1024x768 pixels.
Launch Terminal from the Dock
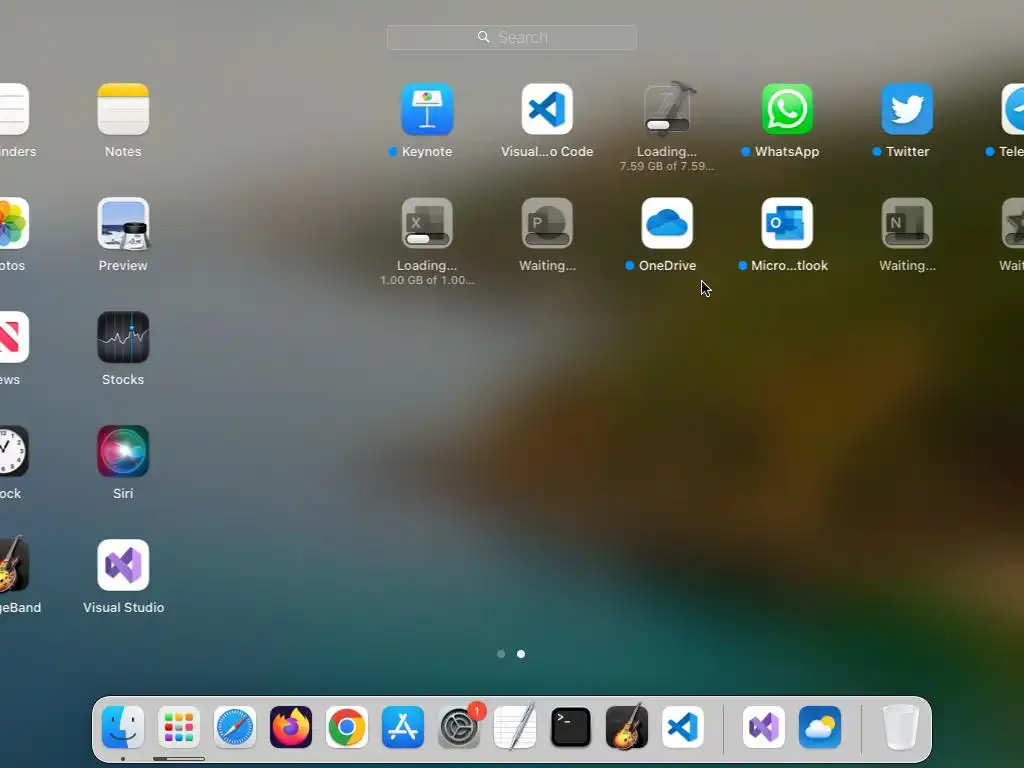tap(571, 727)
